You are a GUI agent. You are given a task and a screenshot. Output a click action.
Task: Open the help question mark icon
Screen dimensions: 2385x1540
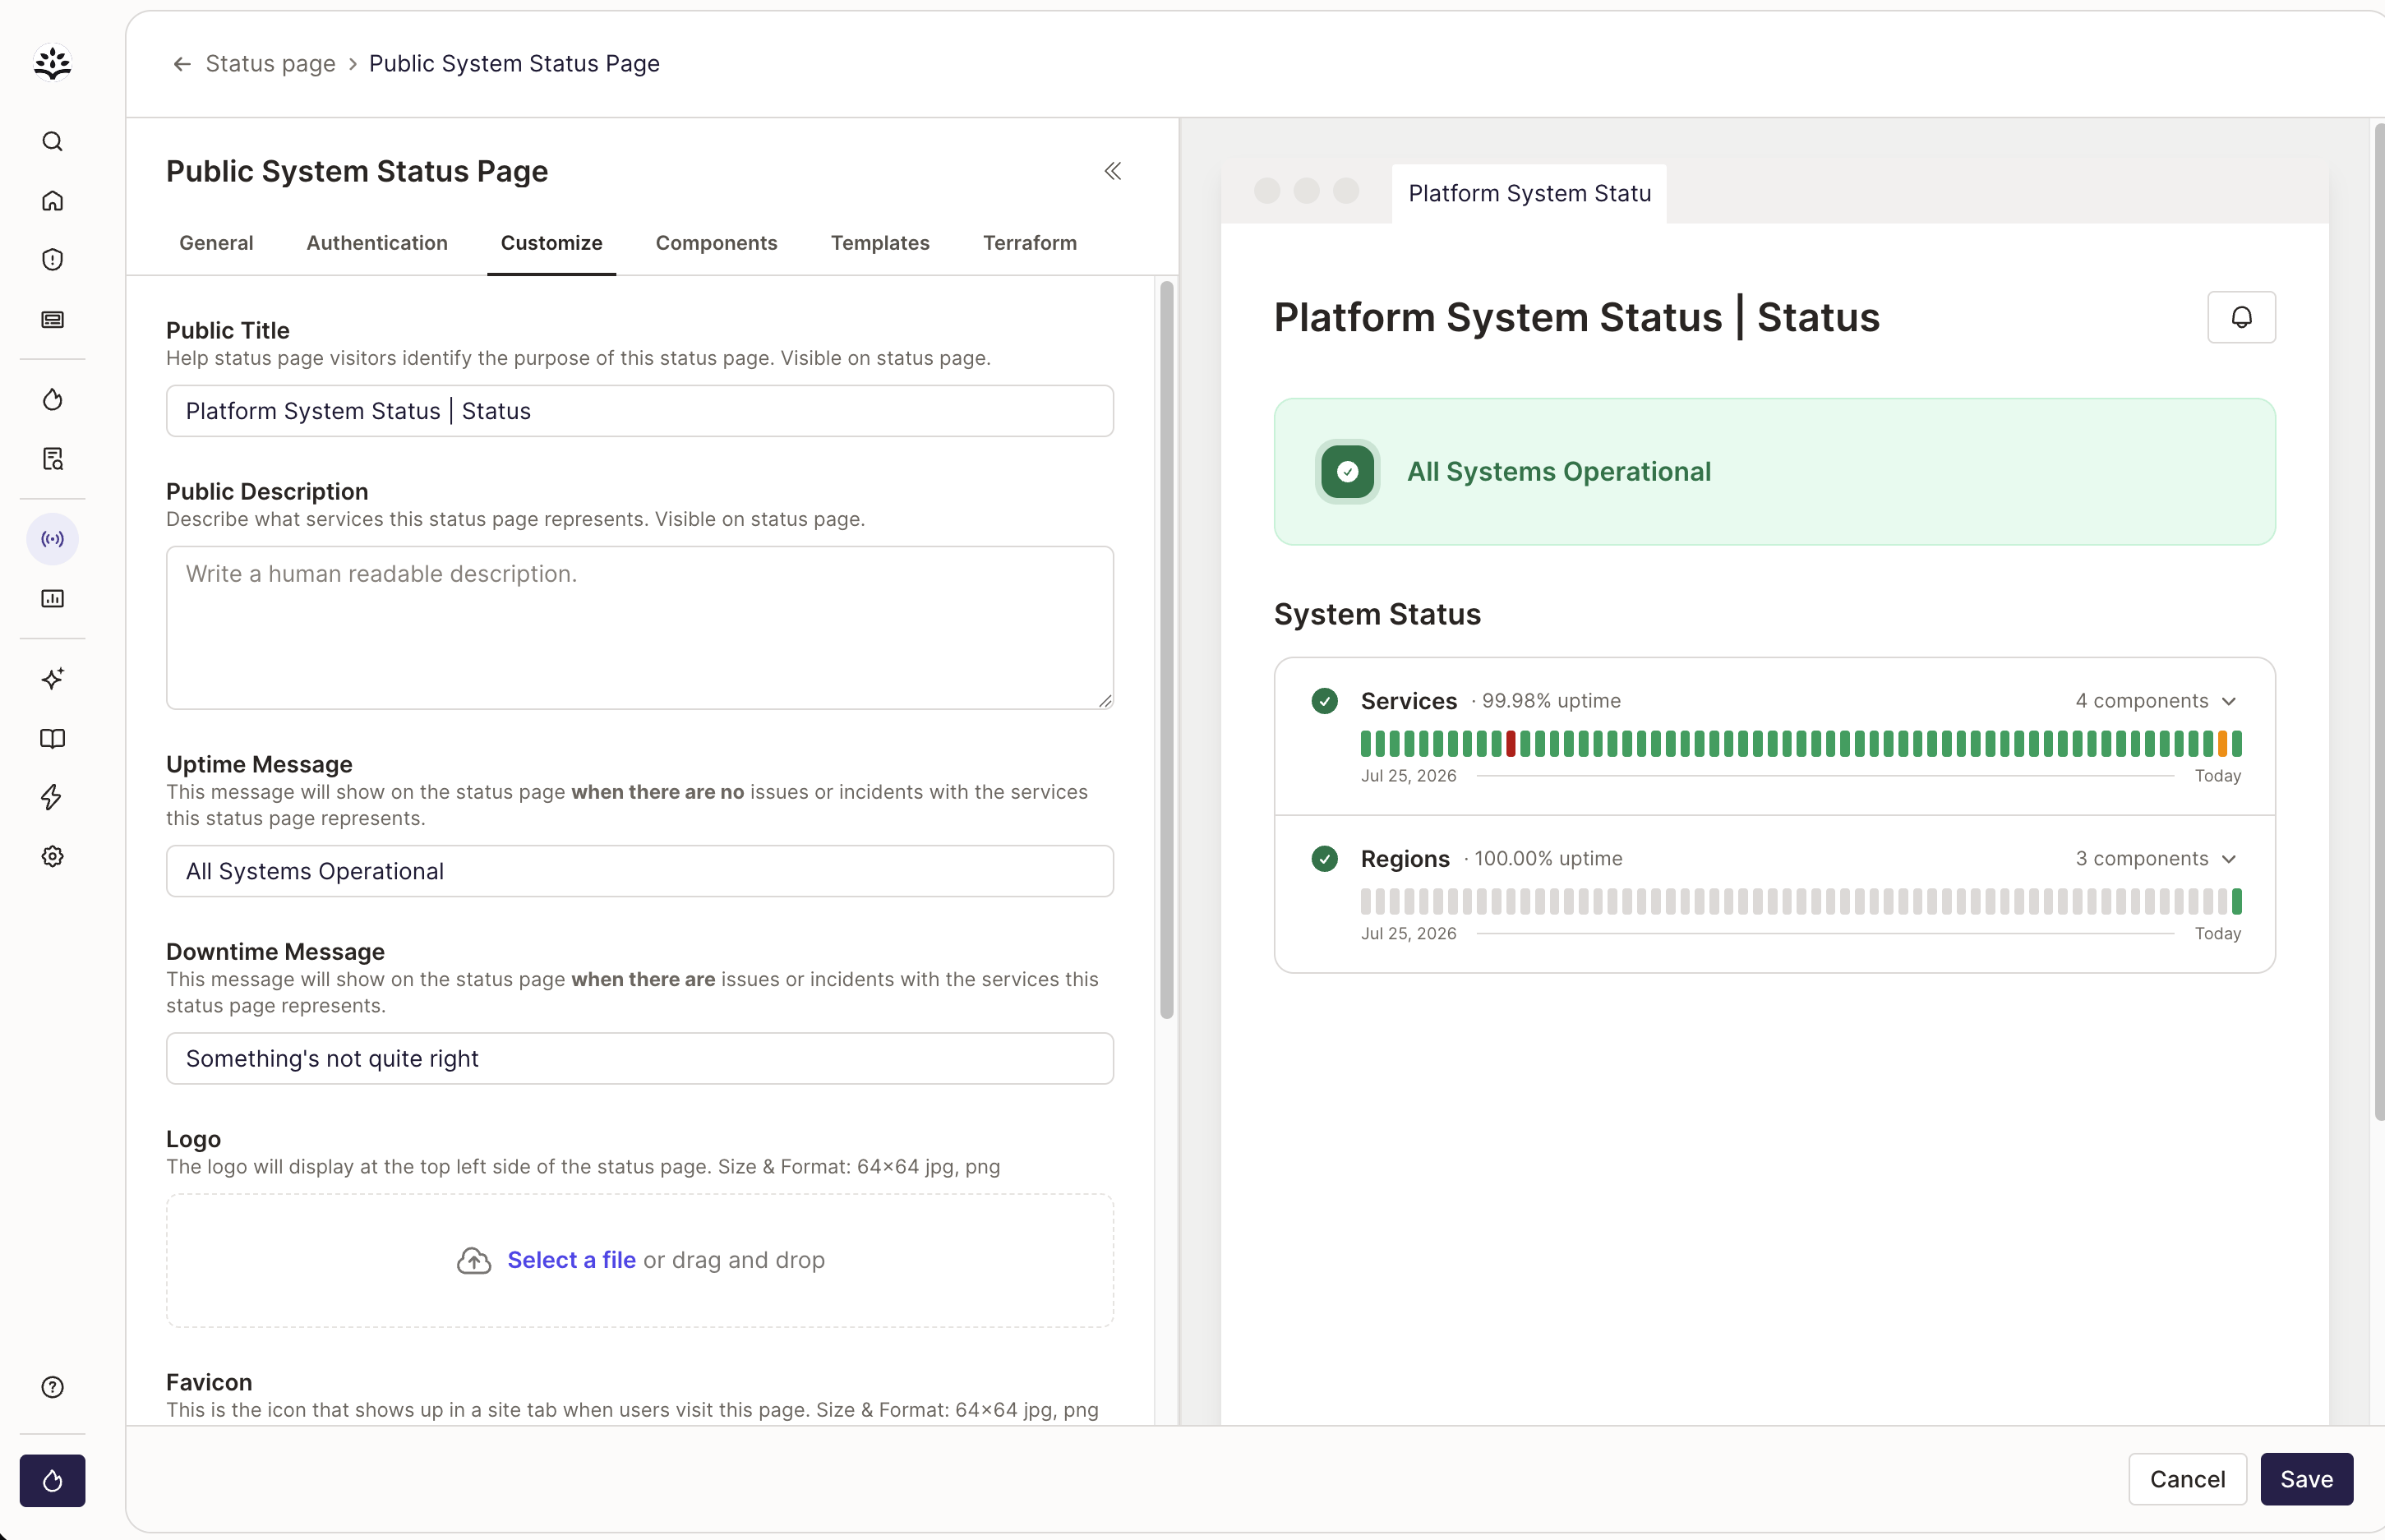[52, 1387]
